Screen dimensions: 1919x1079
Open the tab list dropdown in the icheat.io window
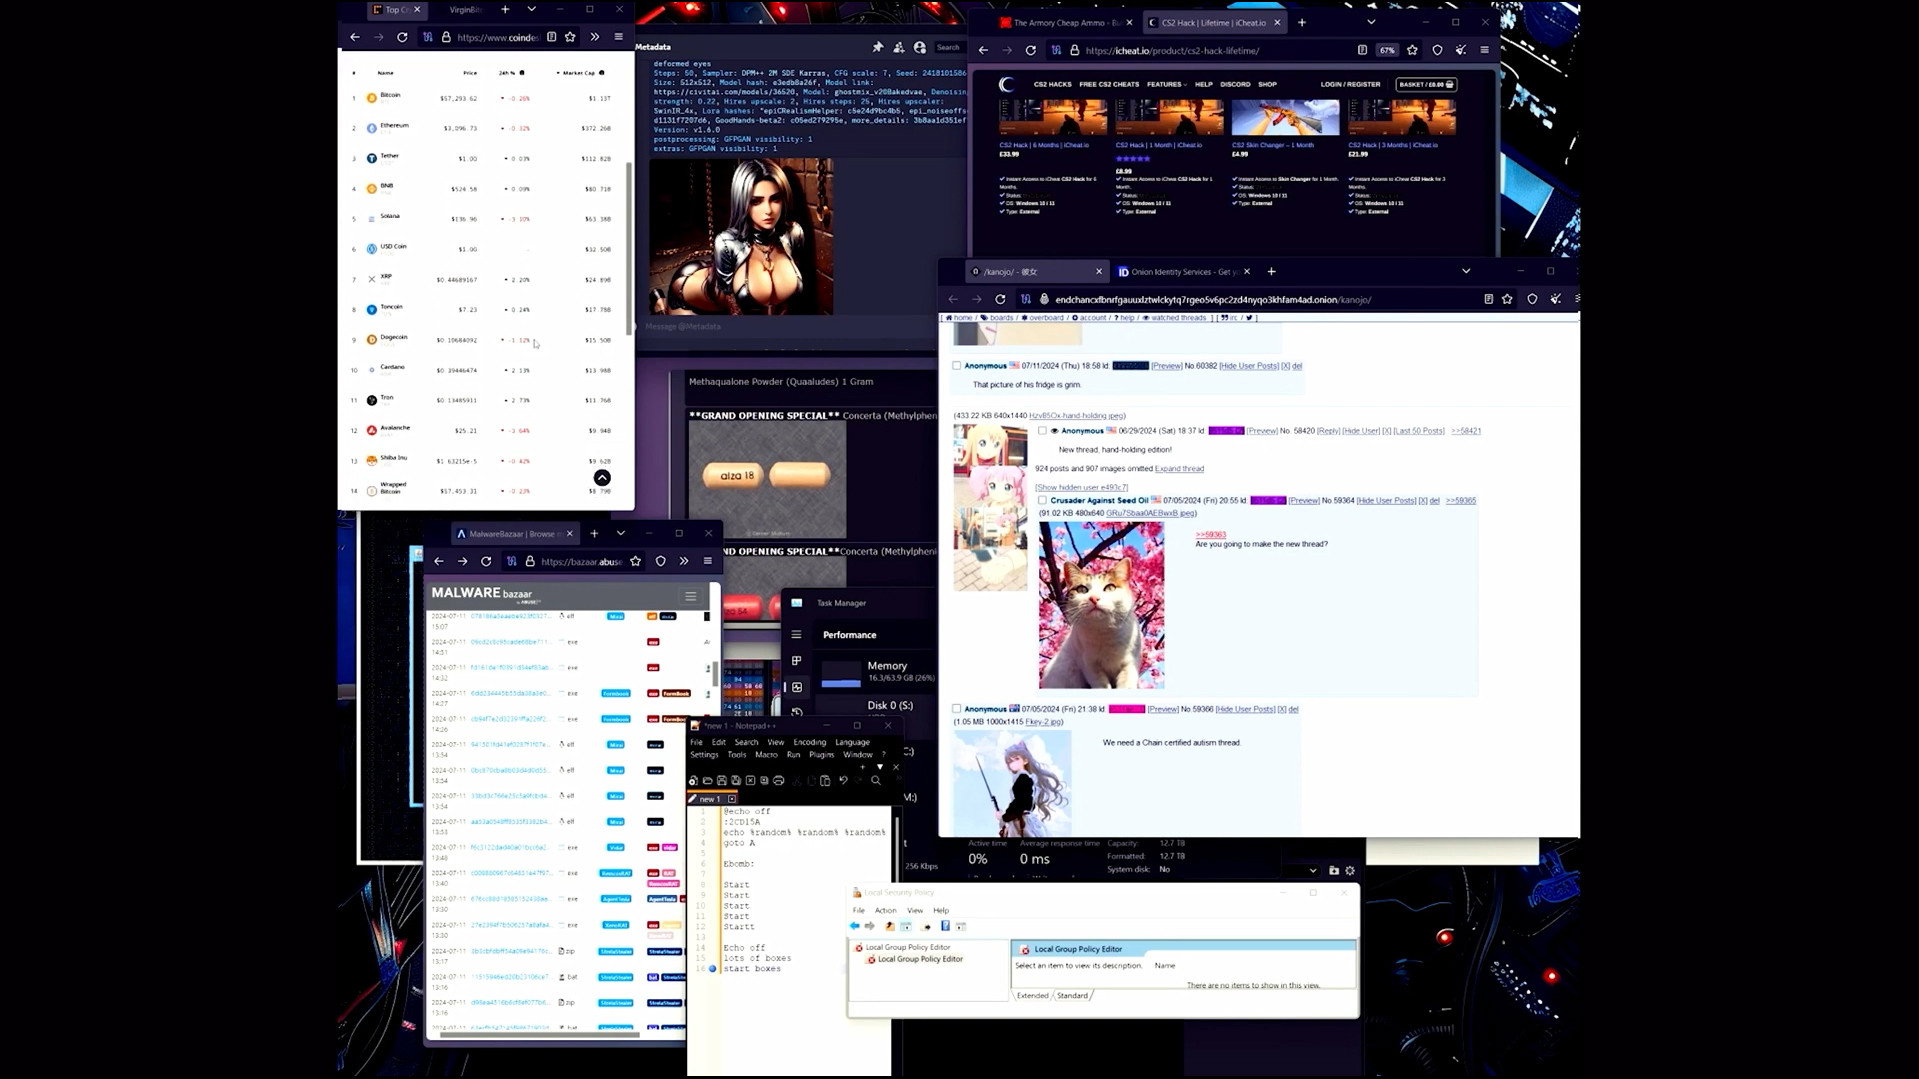click(1371, 22)
